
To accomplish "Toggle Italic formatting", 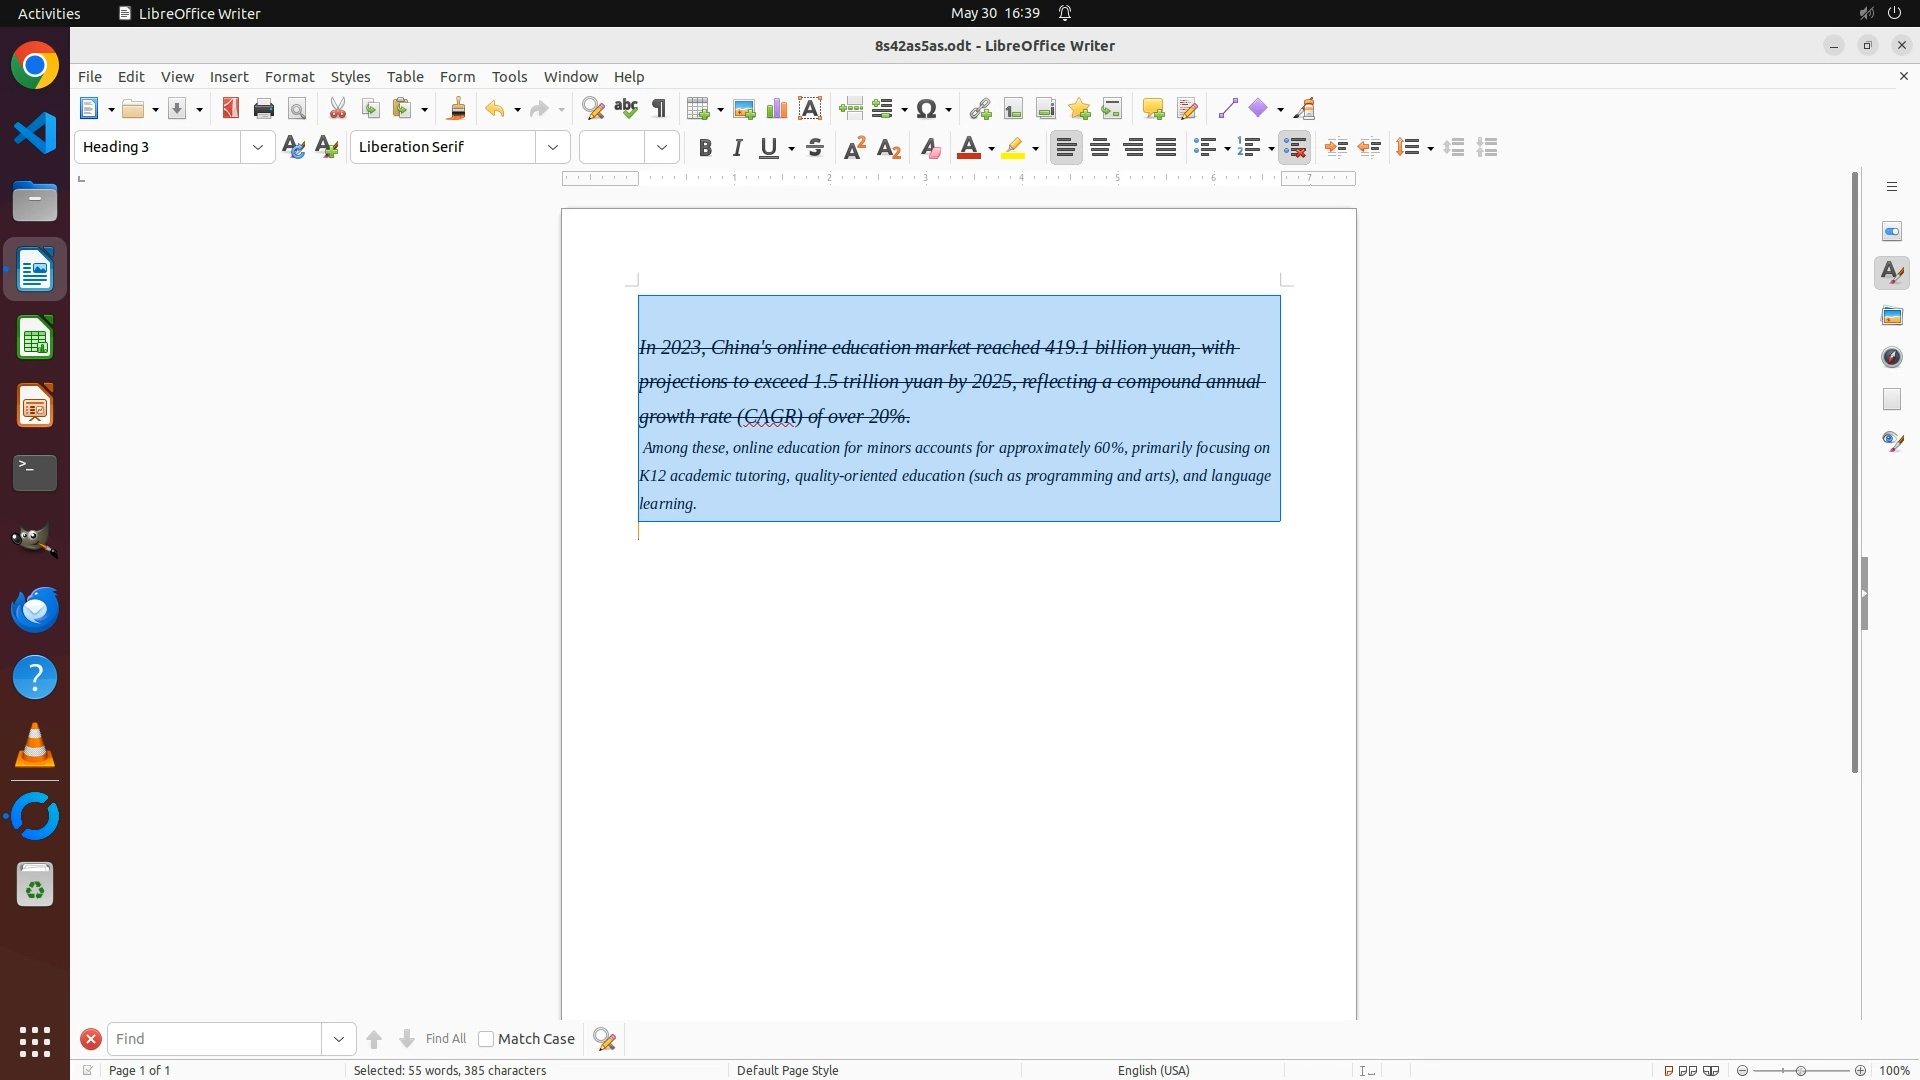I will [738, 148].
